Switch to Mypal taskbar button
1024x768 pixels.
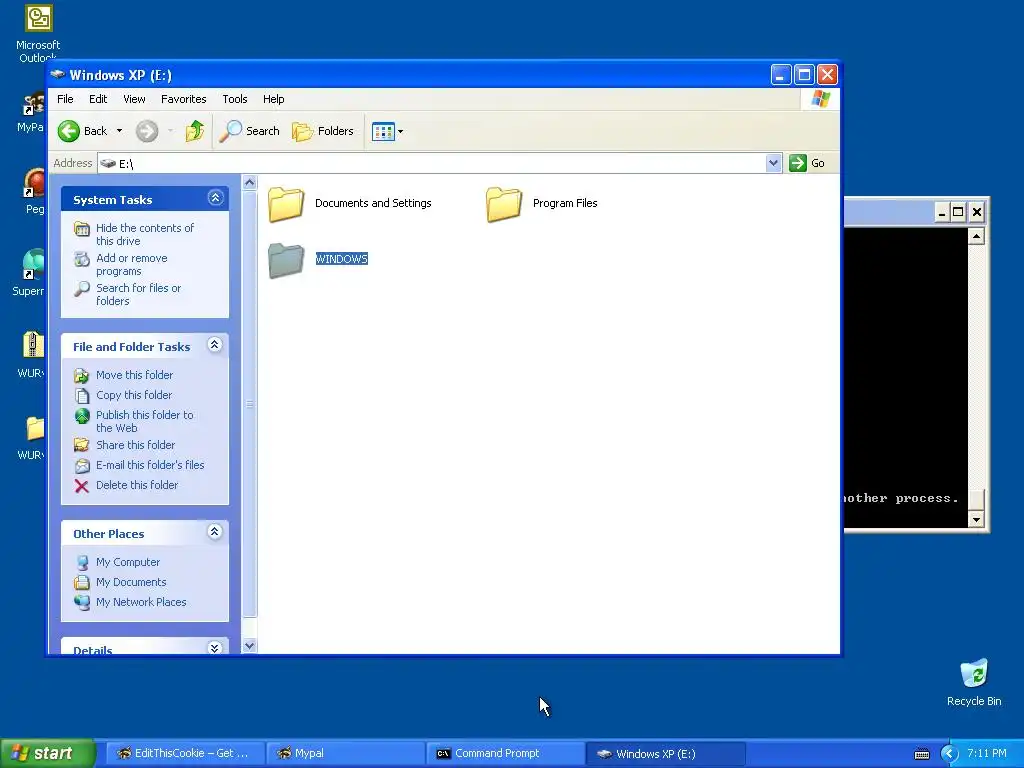pyautogui.click(x=345, y=754)
